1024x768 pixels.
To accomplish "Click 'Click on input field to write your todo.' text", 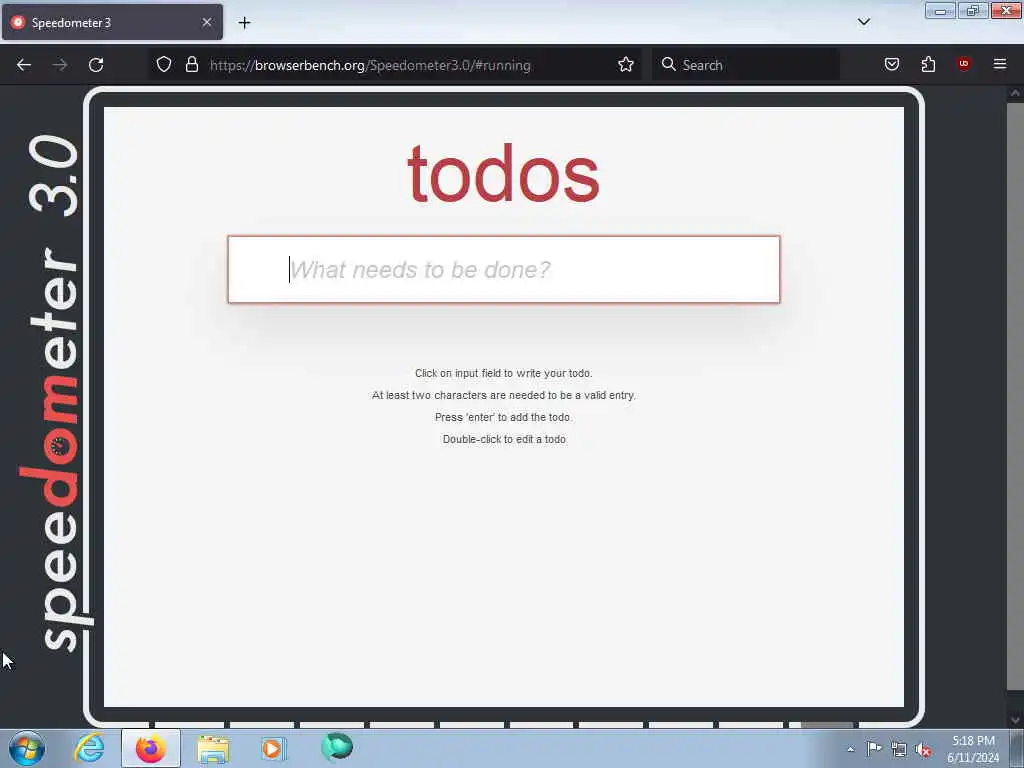I will coord(504,374).
